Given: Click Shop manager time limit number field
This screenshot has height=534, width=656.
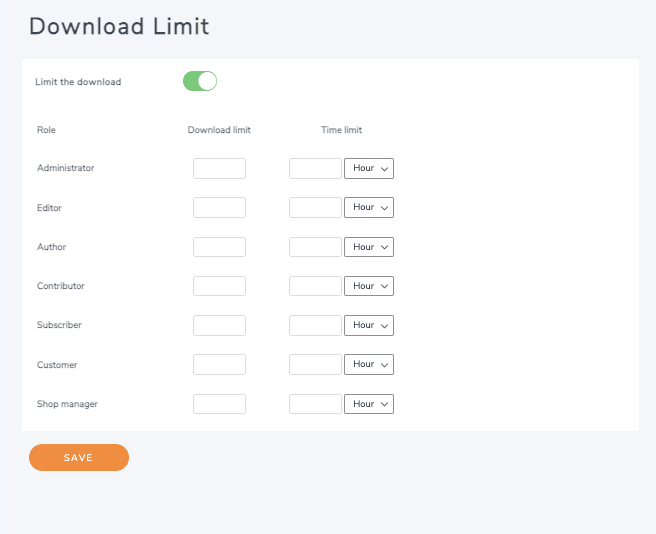Looking at the screenshot, I should click(x=315, y=404).
